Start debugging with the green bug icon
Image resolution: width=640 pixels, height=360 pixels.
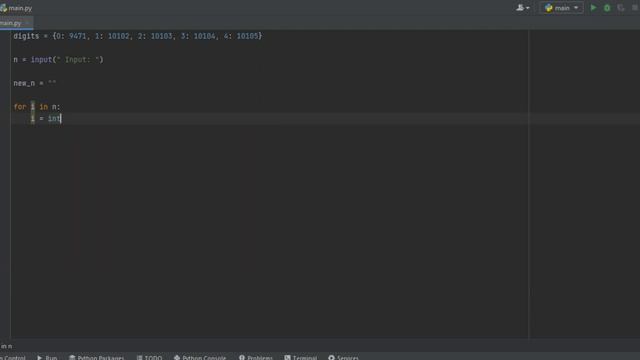coord(607,8)
